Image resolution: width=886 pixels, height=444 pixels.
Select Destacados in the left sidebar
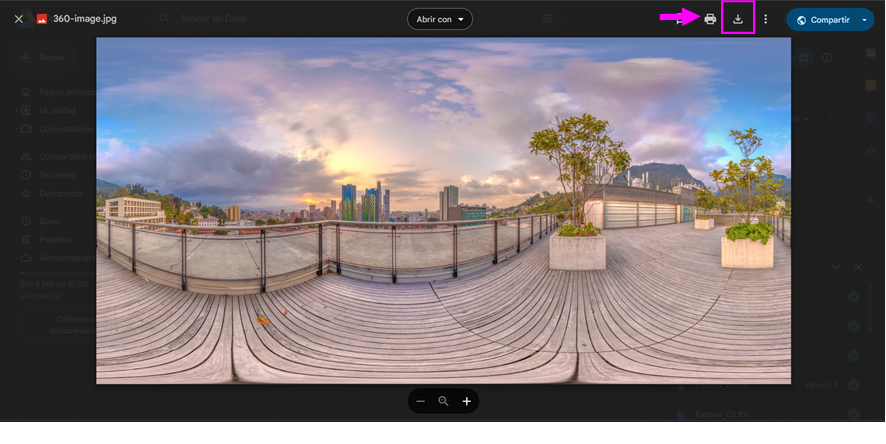click(x=60, y=193)
